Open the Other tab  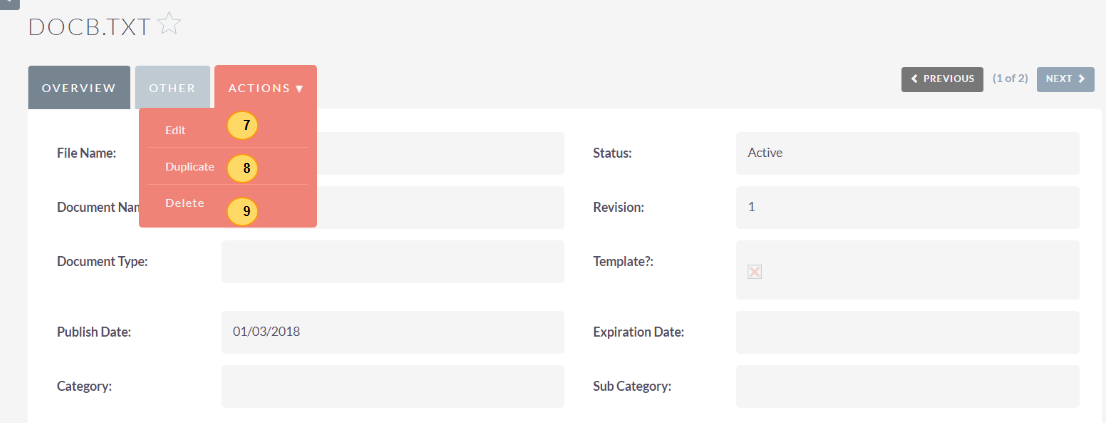(172, 88)
